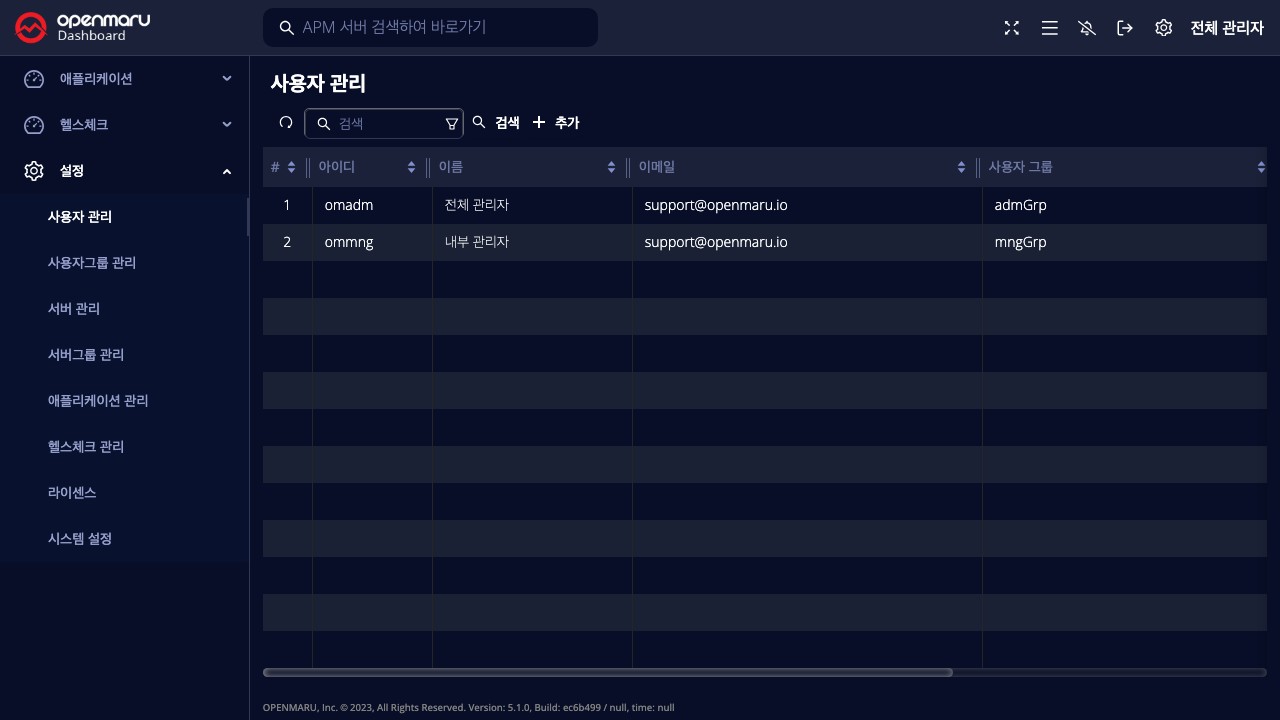The height and width of the screenshot is (720, 1280).
Task: Click the logout icon in top bar
Action: [x=1125, y=28]
